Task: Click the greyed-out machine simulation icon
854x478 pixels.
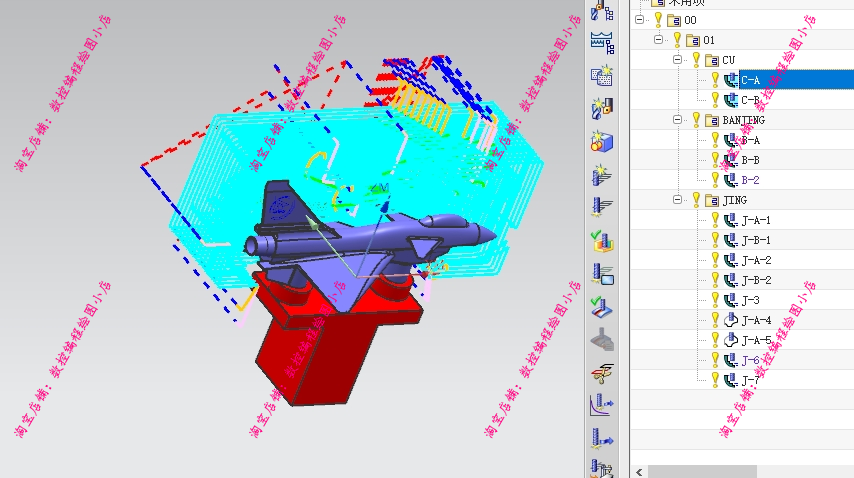Action: 602,340
